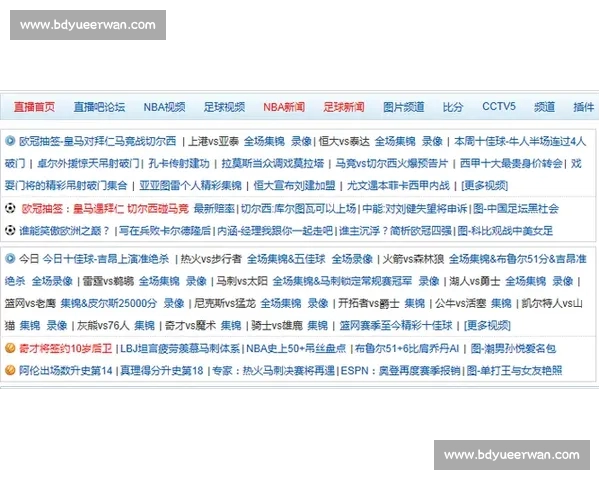This screenshot has width=600, height=480.
Task: Open the link 拉莫斯当众调戏莫拉塔
Action: [x=273, y=163]
